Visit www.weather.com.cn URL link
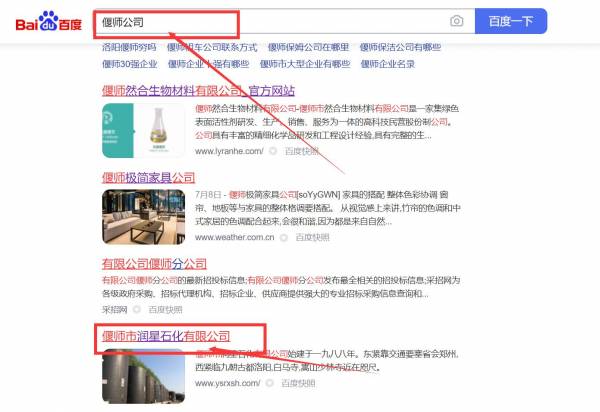 pyautogui.click(x=234, y=238)
